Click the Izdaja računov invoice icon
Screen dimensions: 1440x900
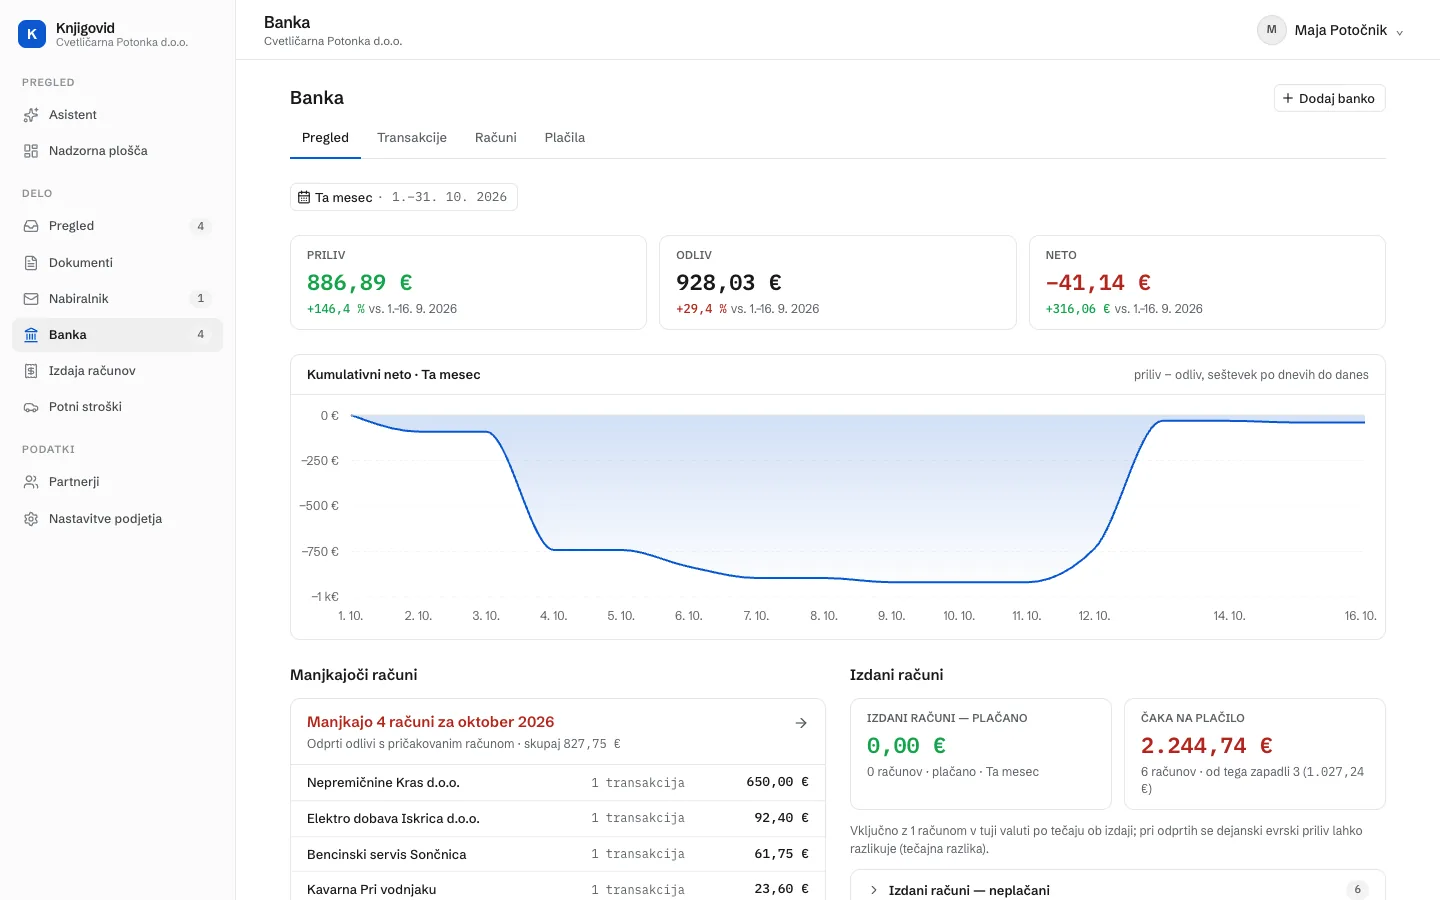31,371
